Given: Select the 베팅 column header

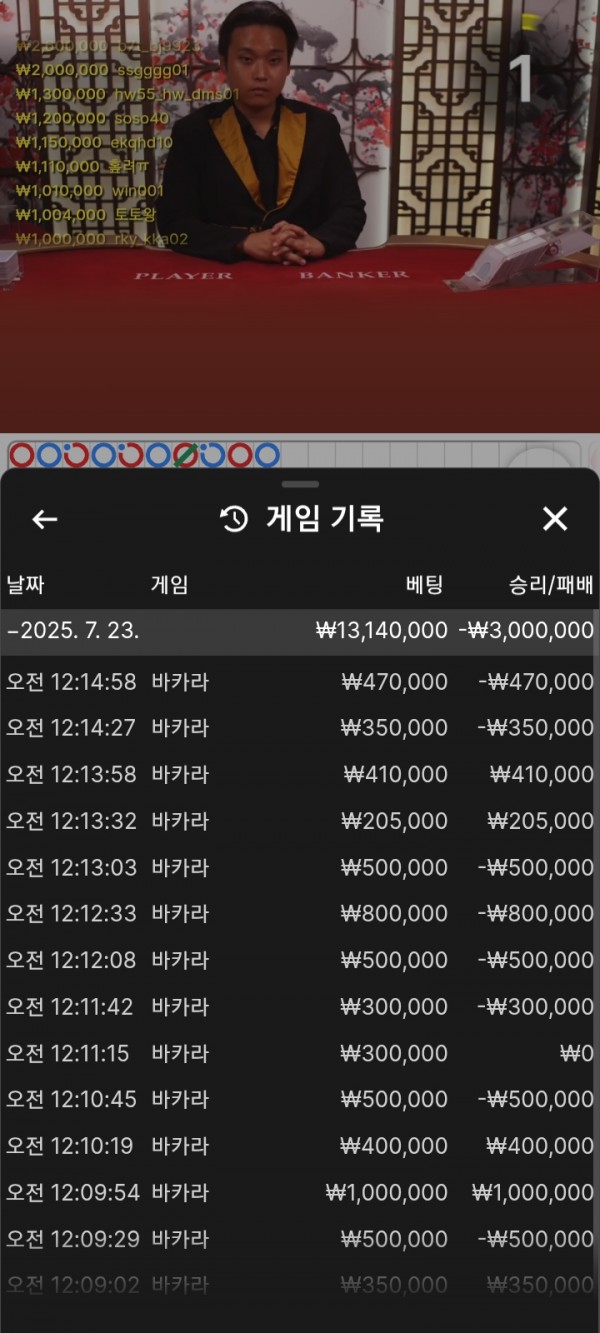Looking at the screenshot, I should click(424, 585).
